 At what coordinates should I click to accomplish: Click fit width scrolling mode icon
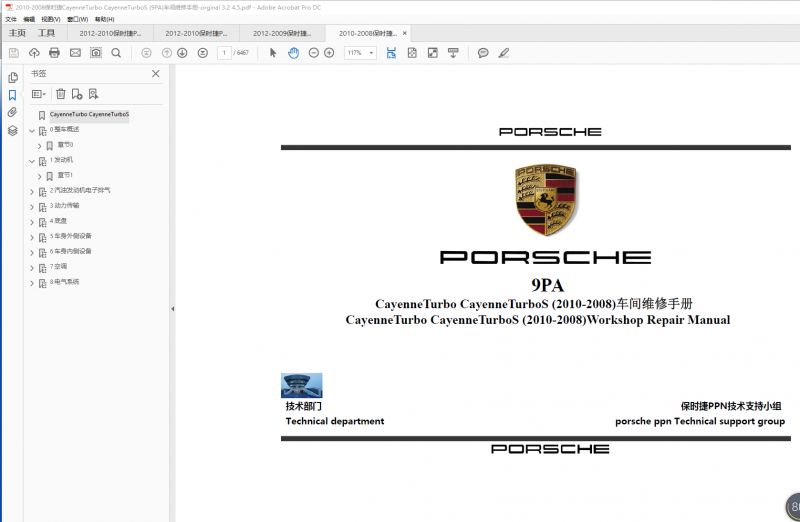(391, 53)
